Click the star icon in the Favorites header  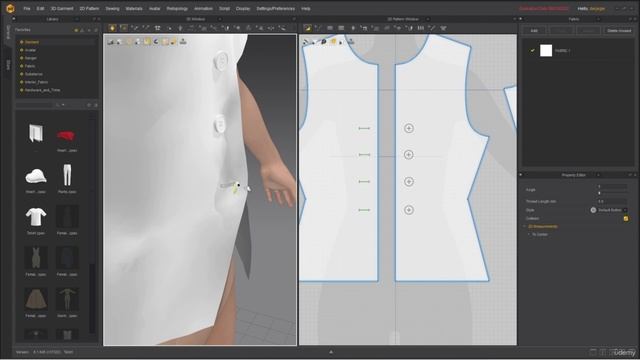click(x=76, y=30)
